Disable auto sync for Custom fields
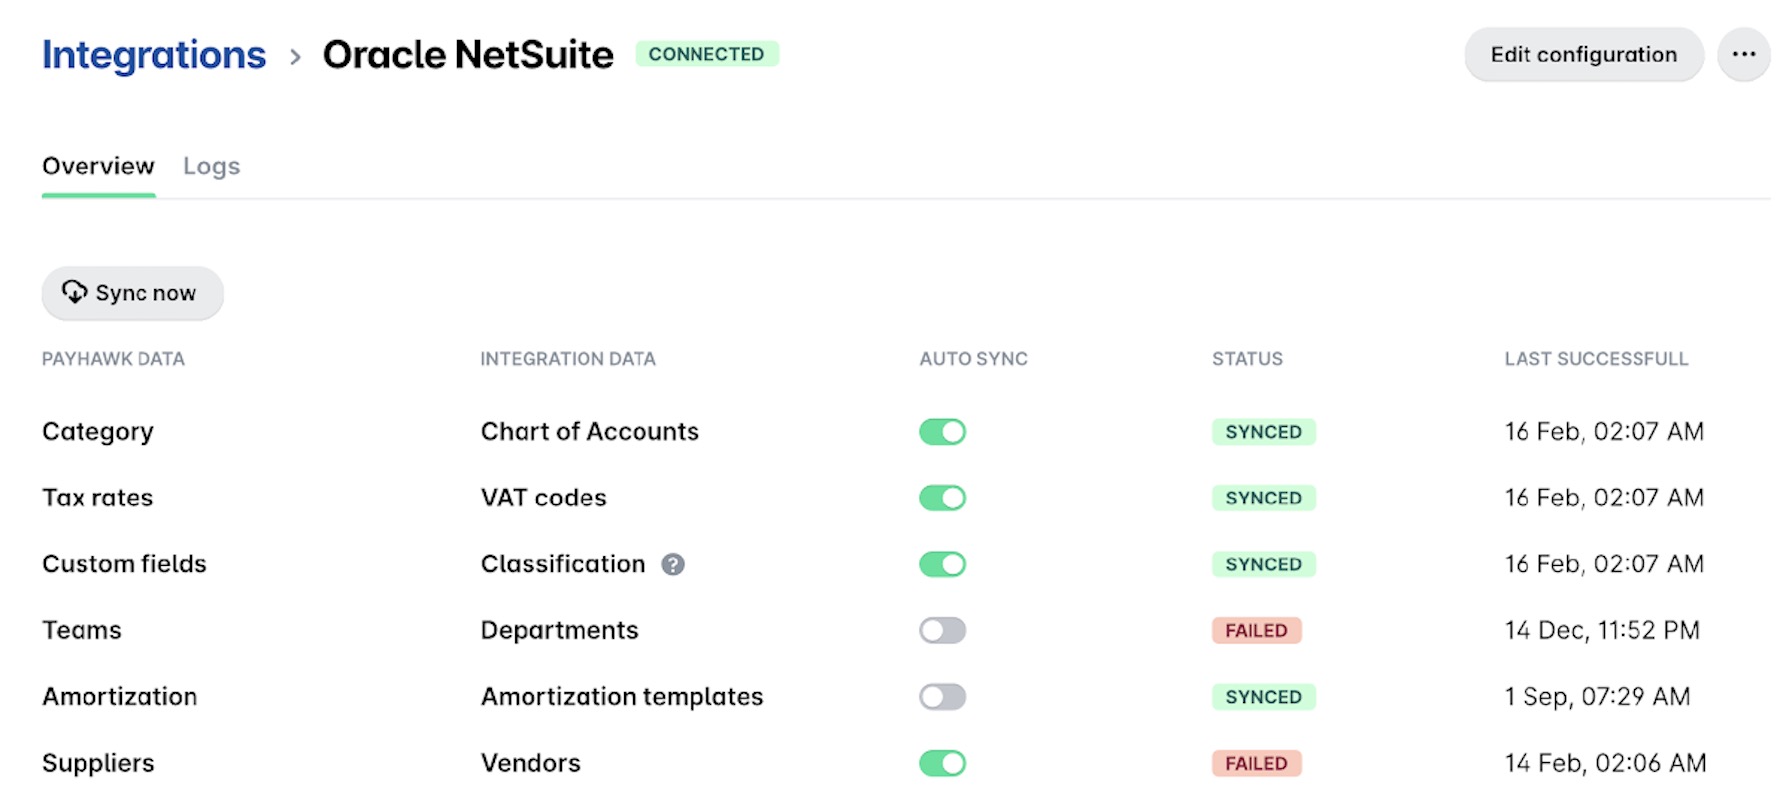 (x=942, y=564)
